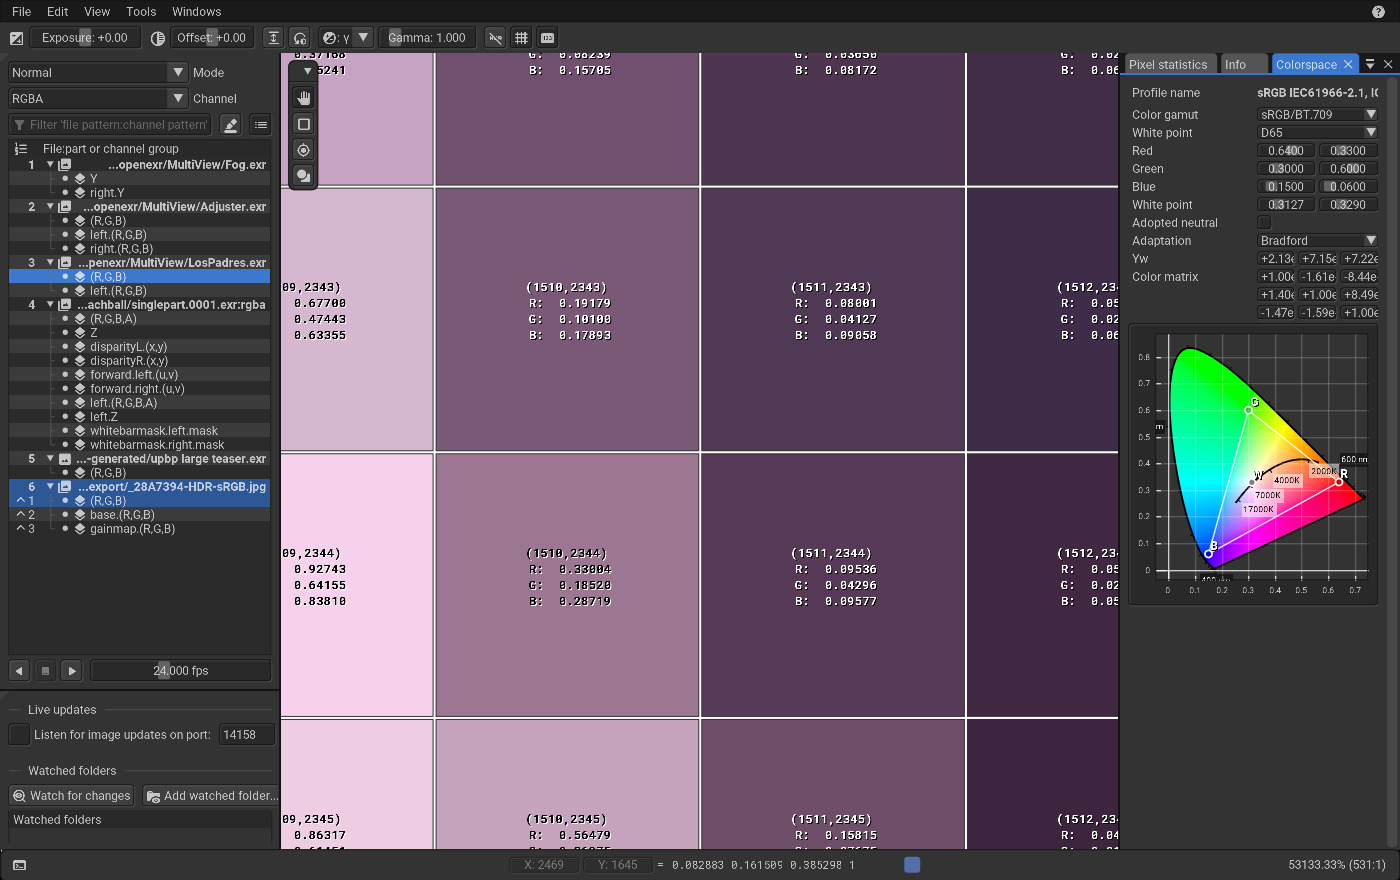Open the Color gamut dropdown

[1317, 115]
